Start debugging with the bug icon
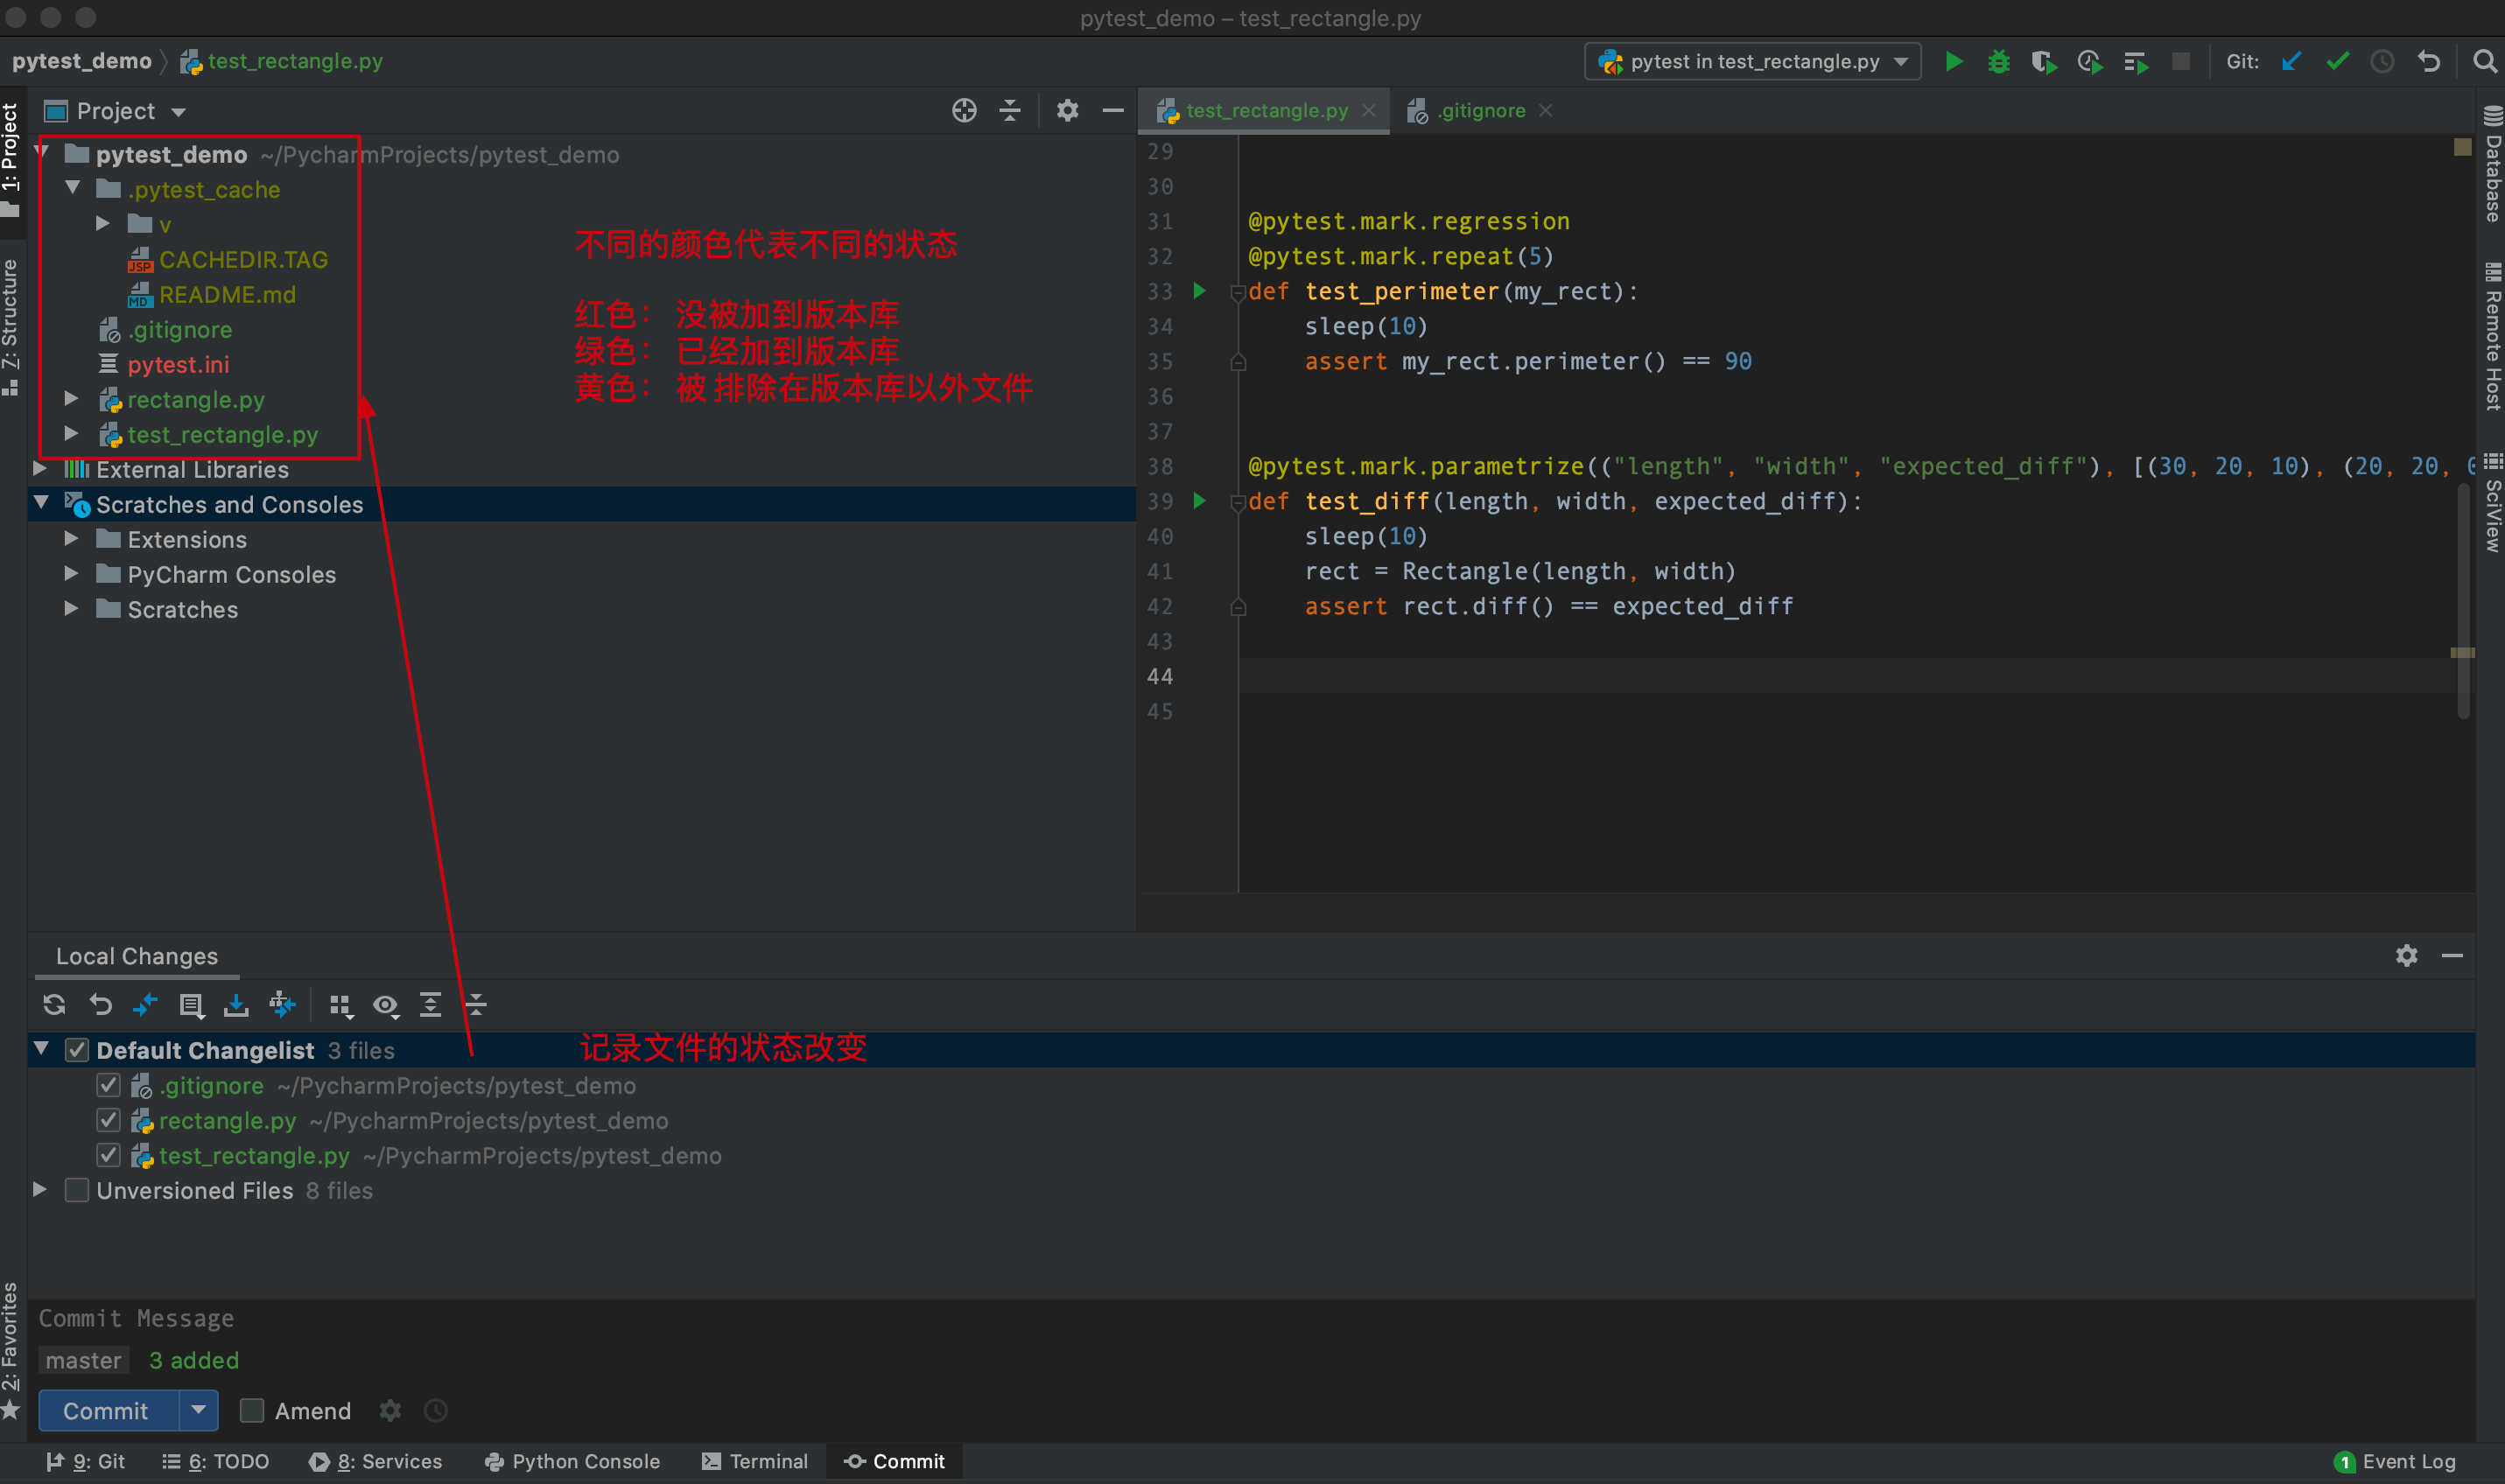The image size is (2505, 1484). [1998, 62]
